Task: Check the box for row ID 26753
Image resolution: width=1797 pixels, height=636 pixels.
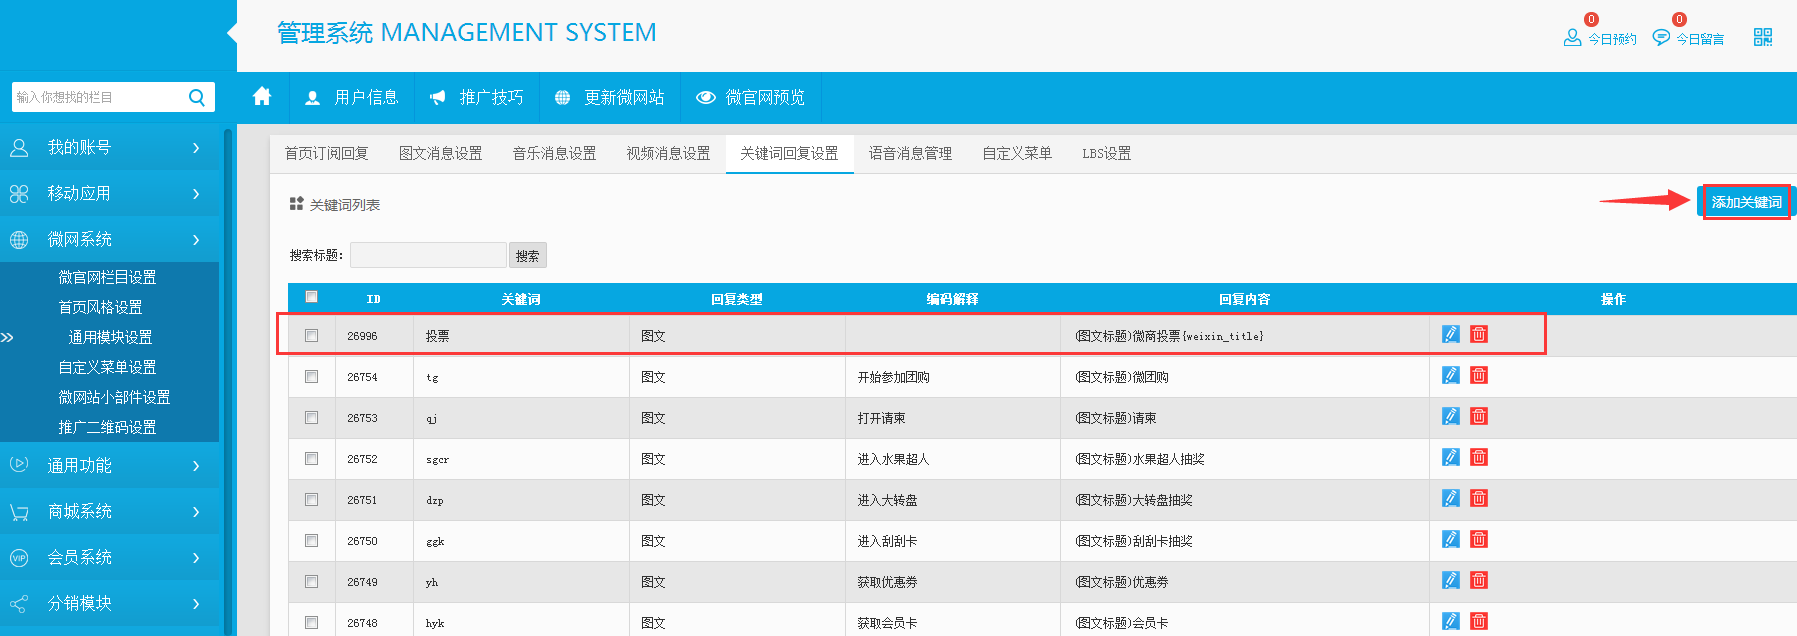Action: pos(311,418)
